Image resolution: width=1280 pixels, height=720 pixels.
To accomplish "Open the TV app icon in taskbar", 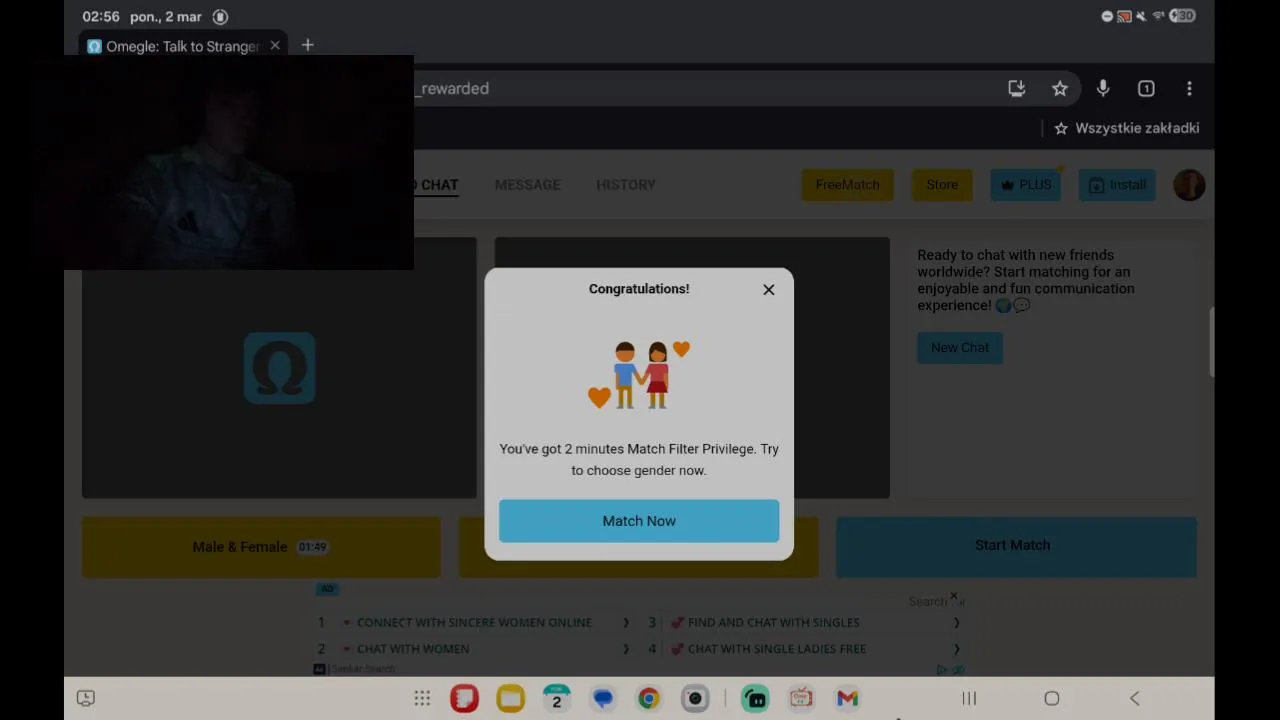I will pyautogui.click(x=801, y=699).
